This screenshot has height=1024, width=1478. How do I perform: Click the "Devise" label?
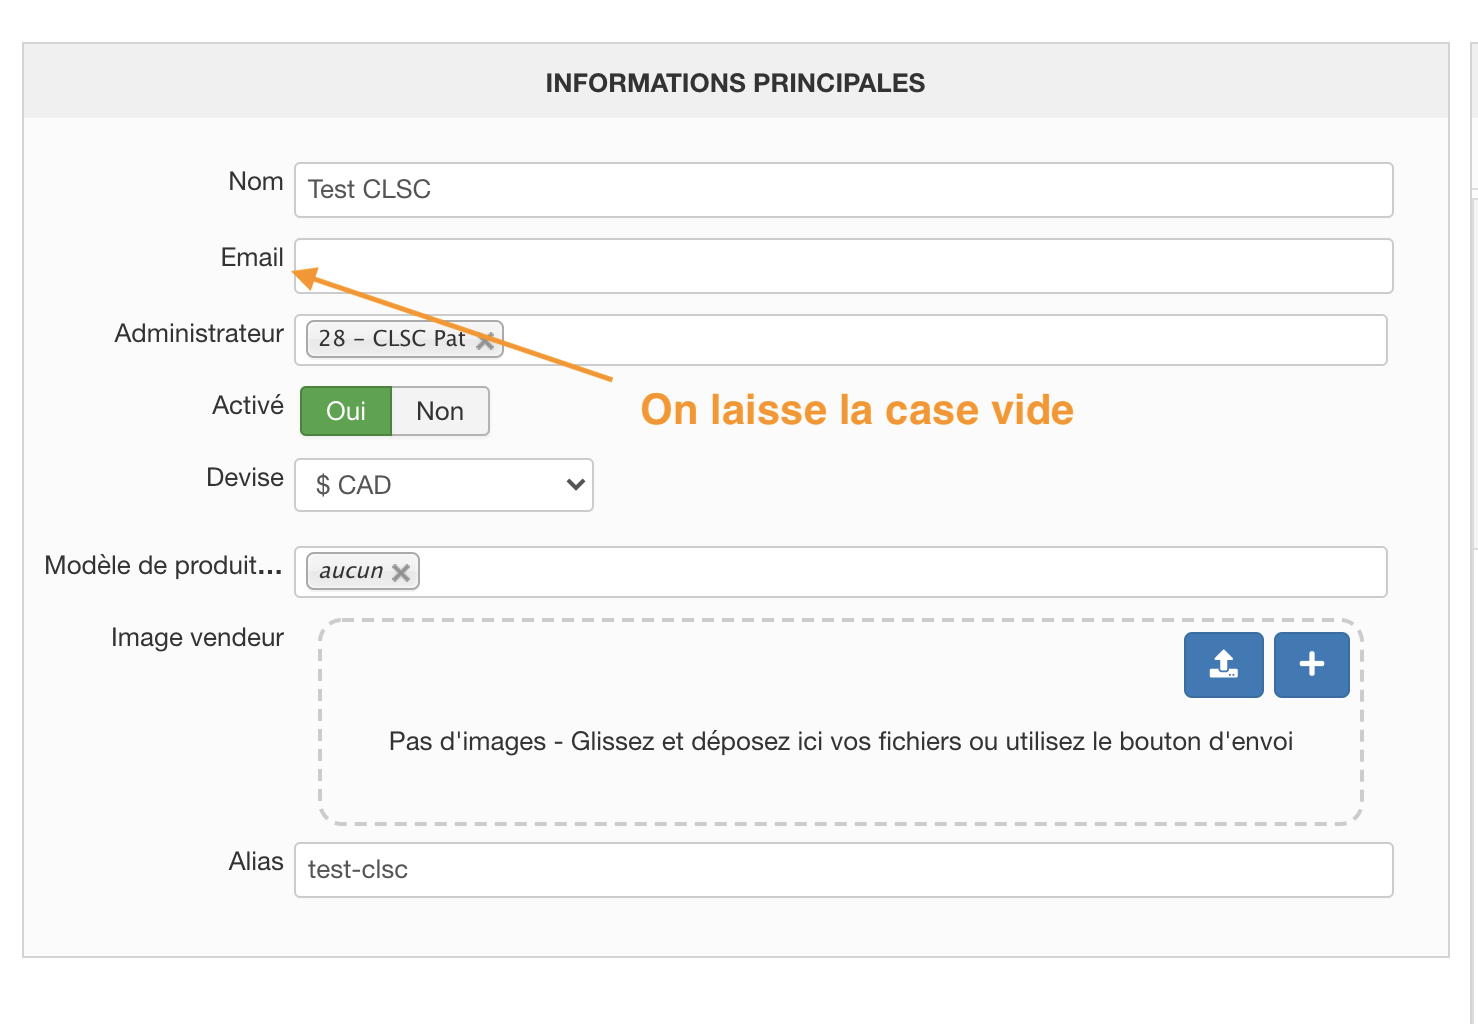coord(245,478)
